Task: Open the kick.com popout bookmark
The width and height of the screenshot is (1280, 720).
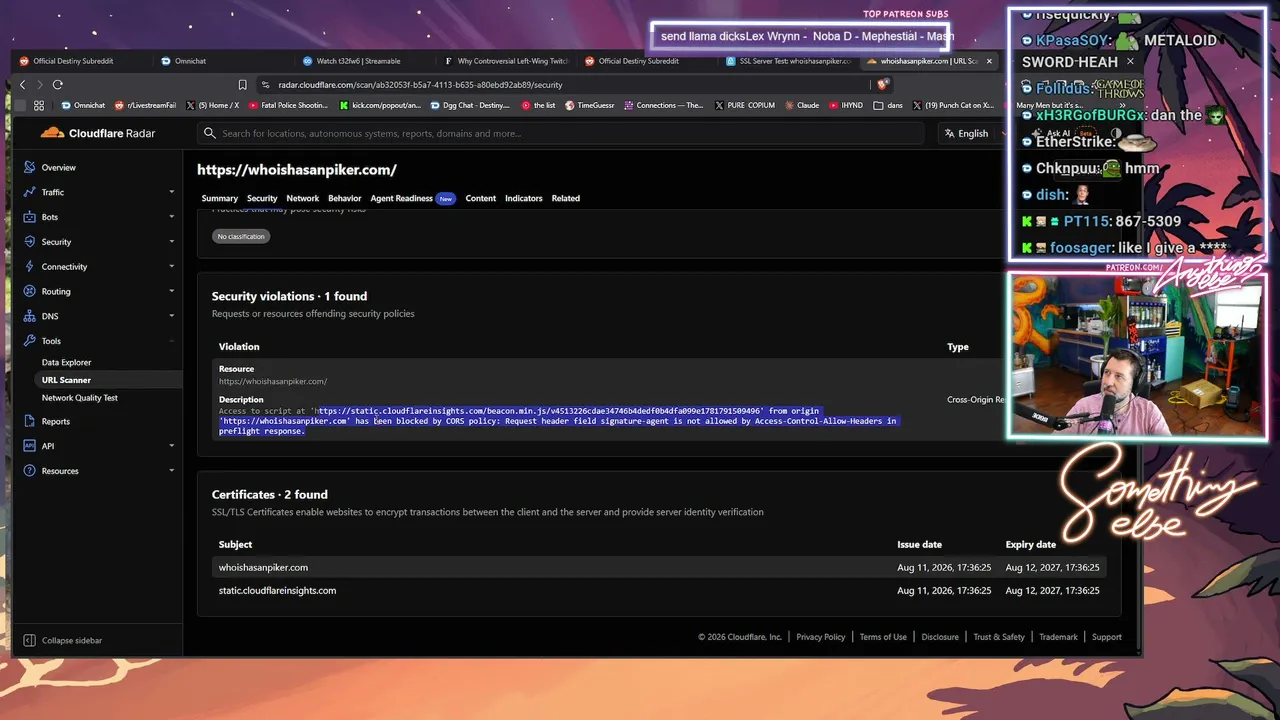Action: tap(380, 105)
